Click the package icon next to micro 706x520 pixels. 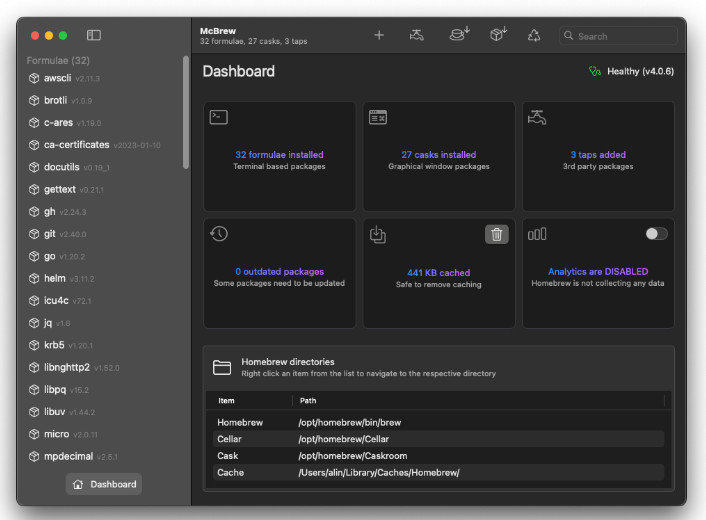click(34, 434)
